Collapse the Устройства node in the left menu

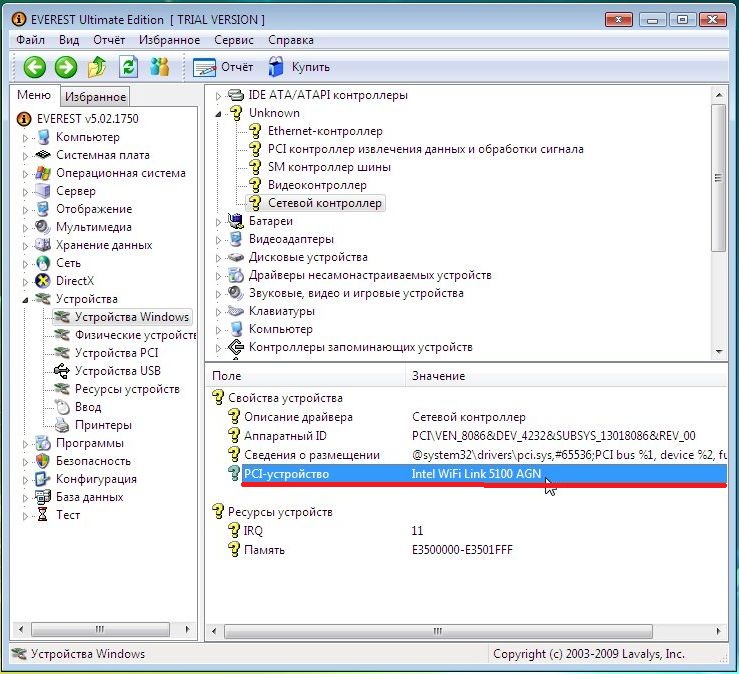coord(25,300)
